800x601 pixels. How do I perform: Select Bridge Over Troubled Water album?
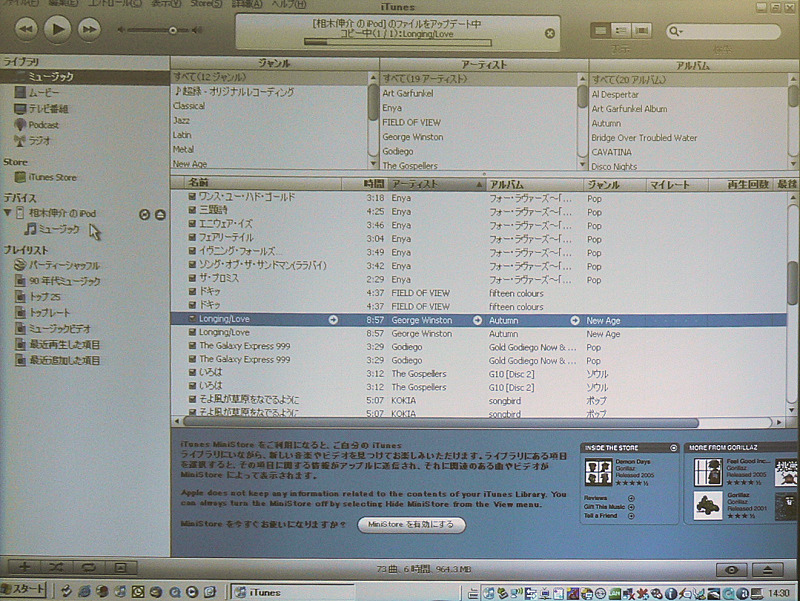click(644, 138)
